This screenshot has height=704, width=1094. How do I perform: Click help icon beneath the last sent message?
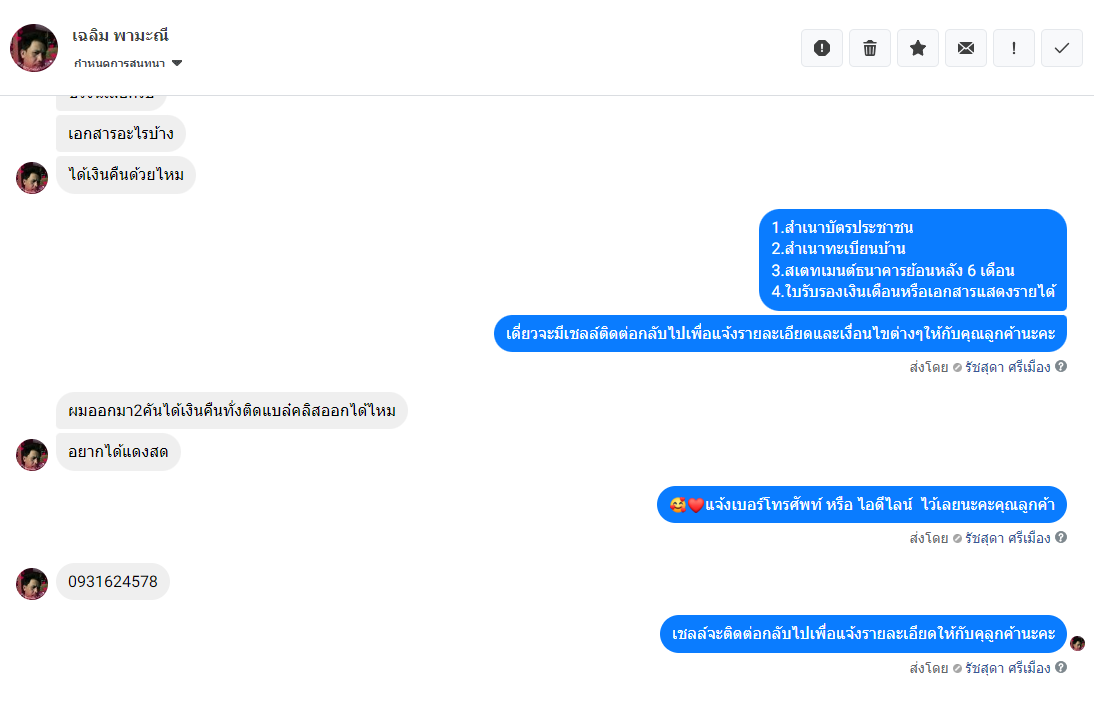(x=1061, y=667)
